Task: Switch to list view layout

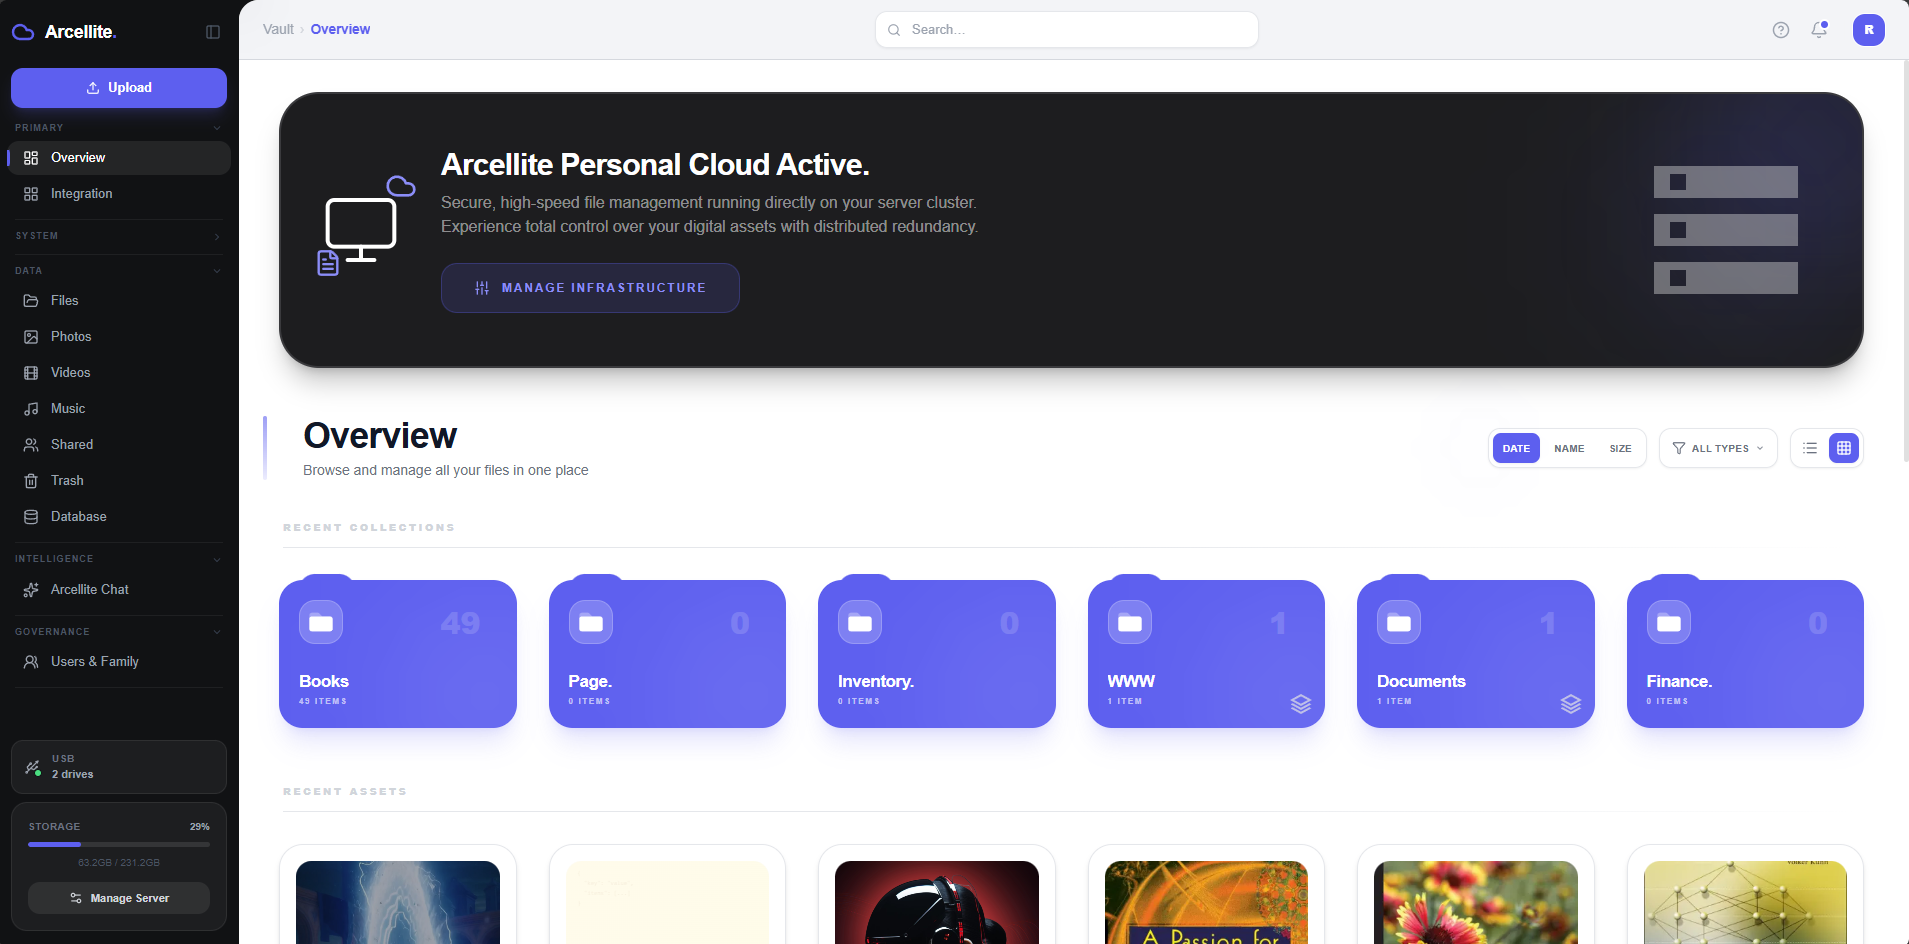Action: 1808,448
